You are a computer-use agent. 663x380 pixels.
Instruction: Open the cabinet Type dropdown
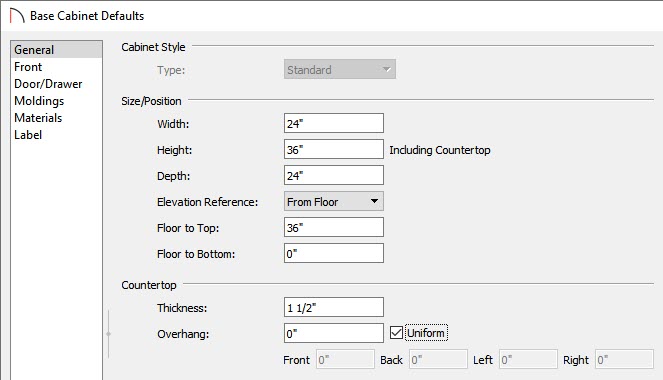[340, 69]
